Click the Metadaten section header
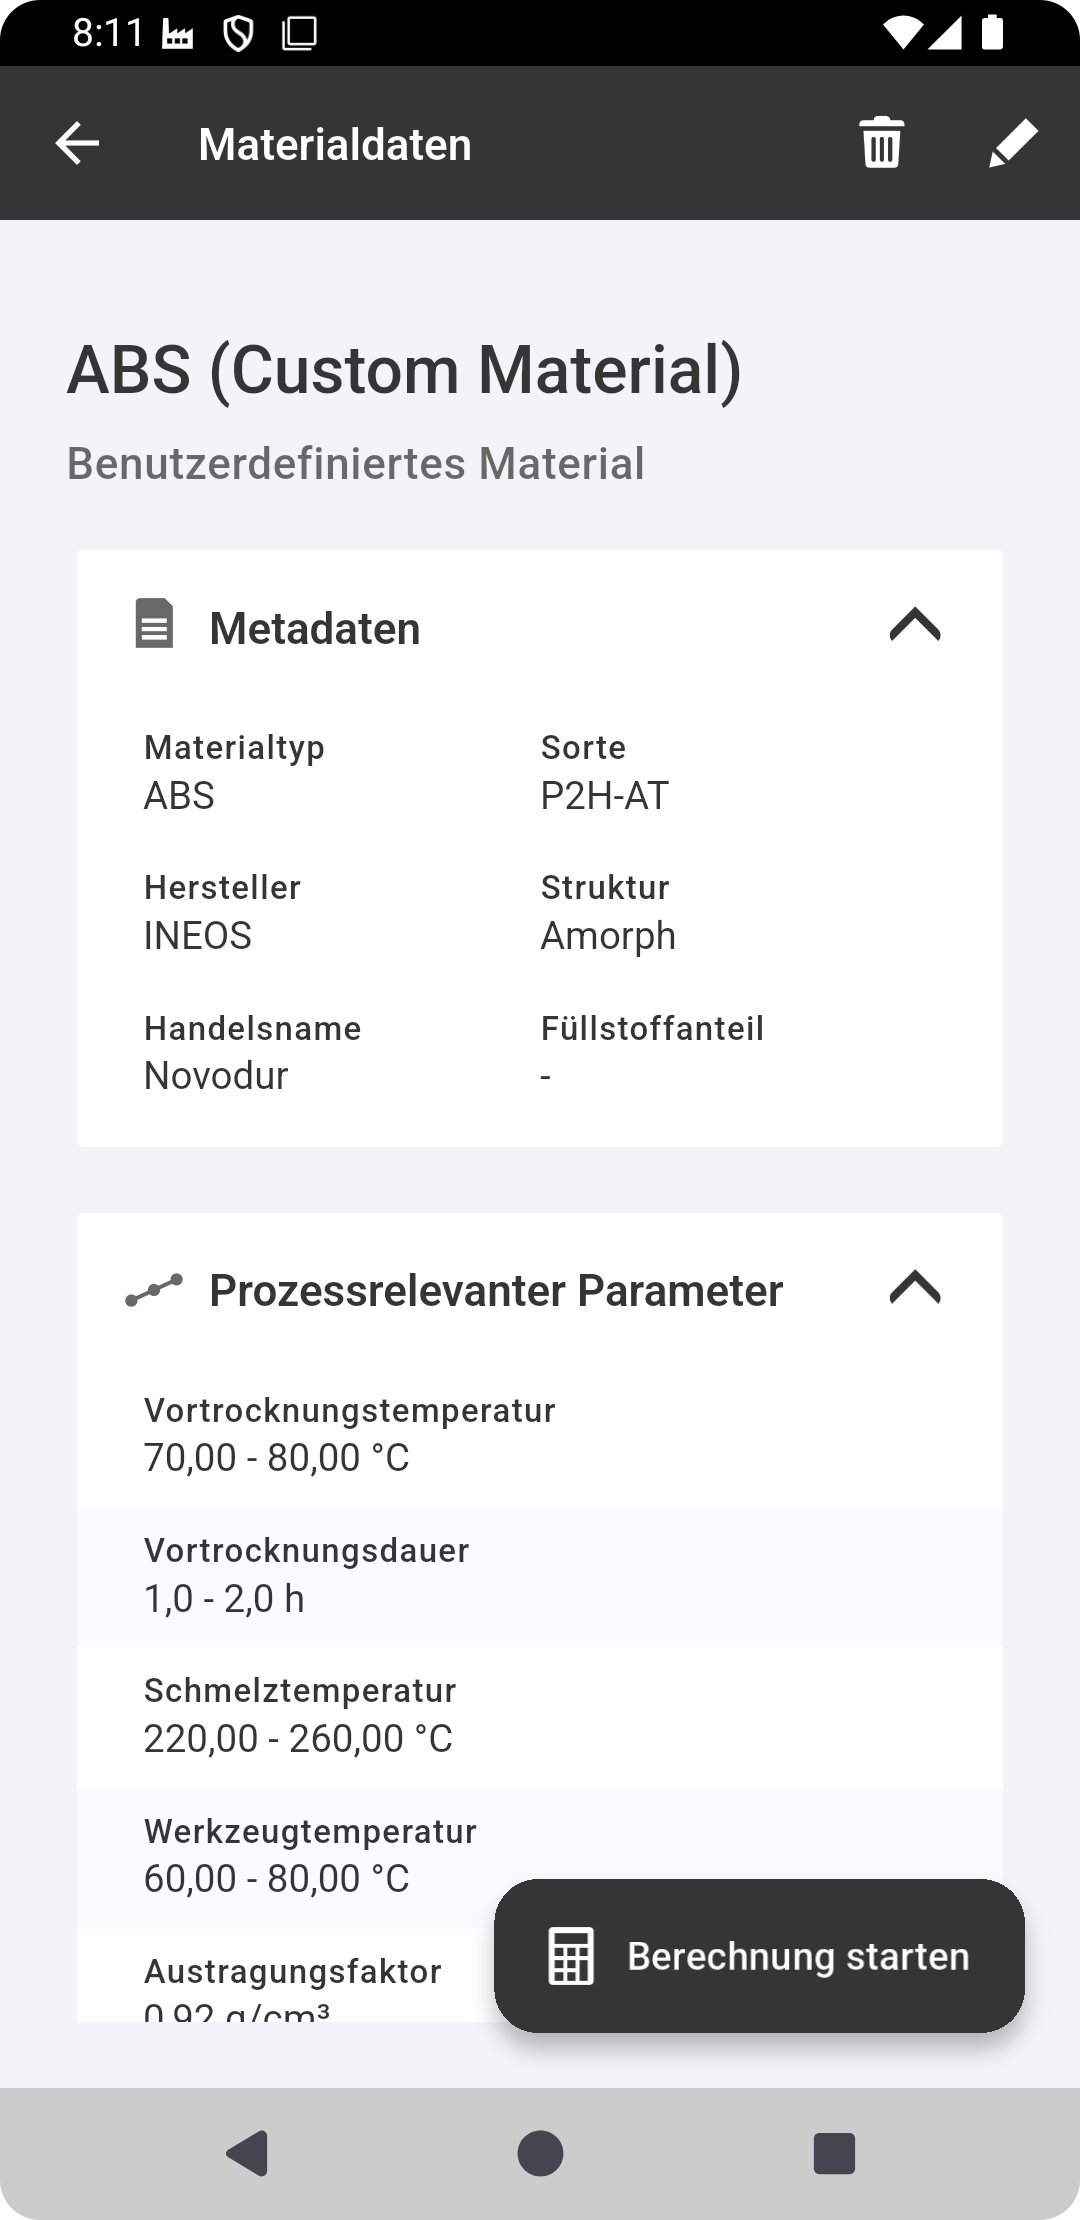Image resolution: width=1080 pixels, height=2220 pixels. [x=540, y=628]
